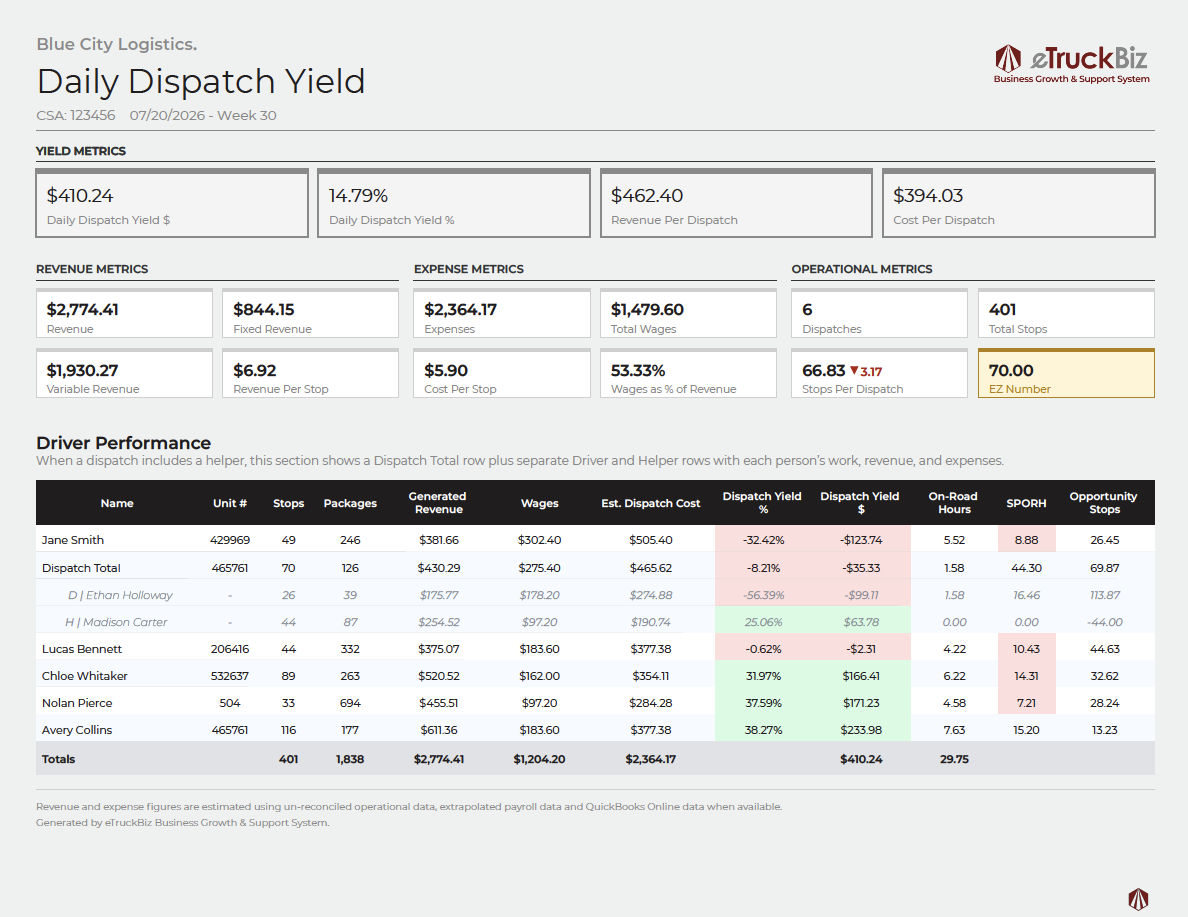This screenshot has width=1188, height=917.
Task: Click the Name column header
Action: click(117, 503)
